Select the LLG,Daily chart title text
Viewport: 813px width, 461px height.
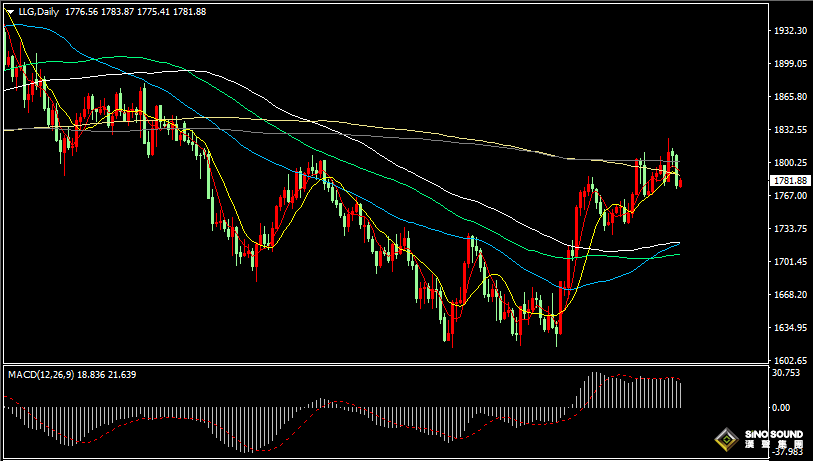pos(38,11)
